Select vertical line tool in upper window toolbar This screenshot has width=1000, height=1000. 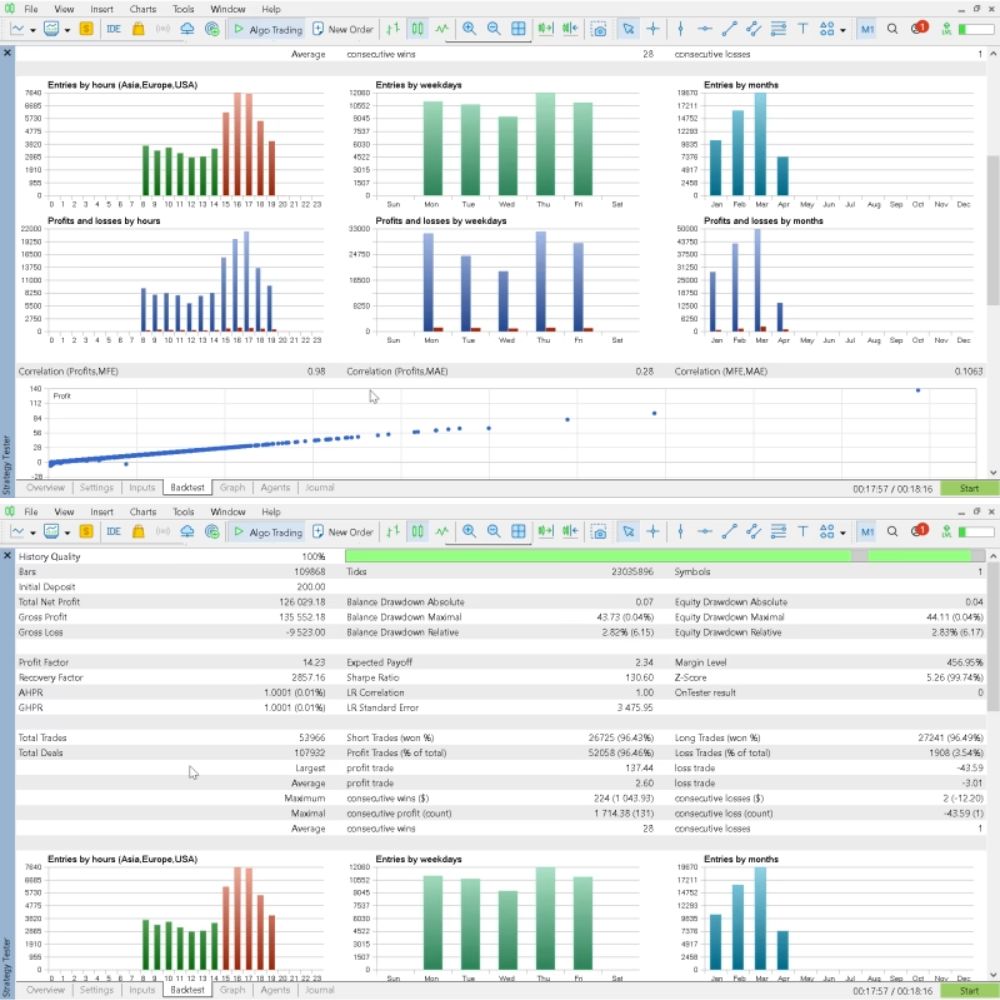pyautogui.click(x=680, y=29)
